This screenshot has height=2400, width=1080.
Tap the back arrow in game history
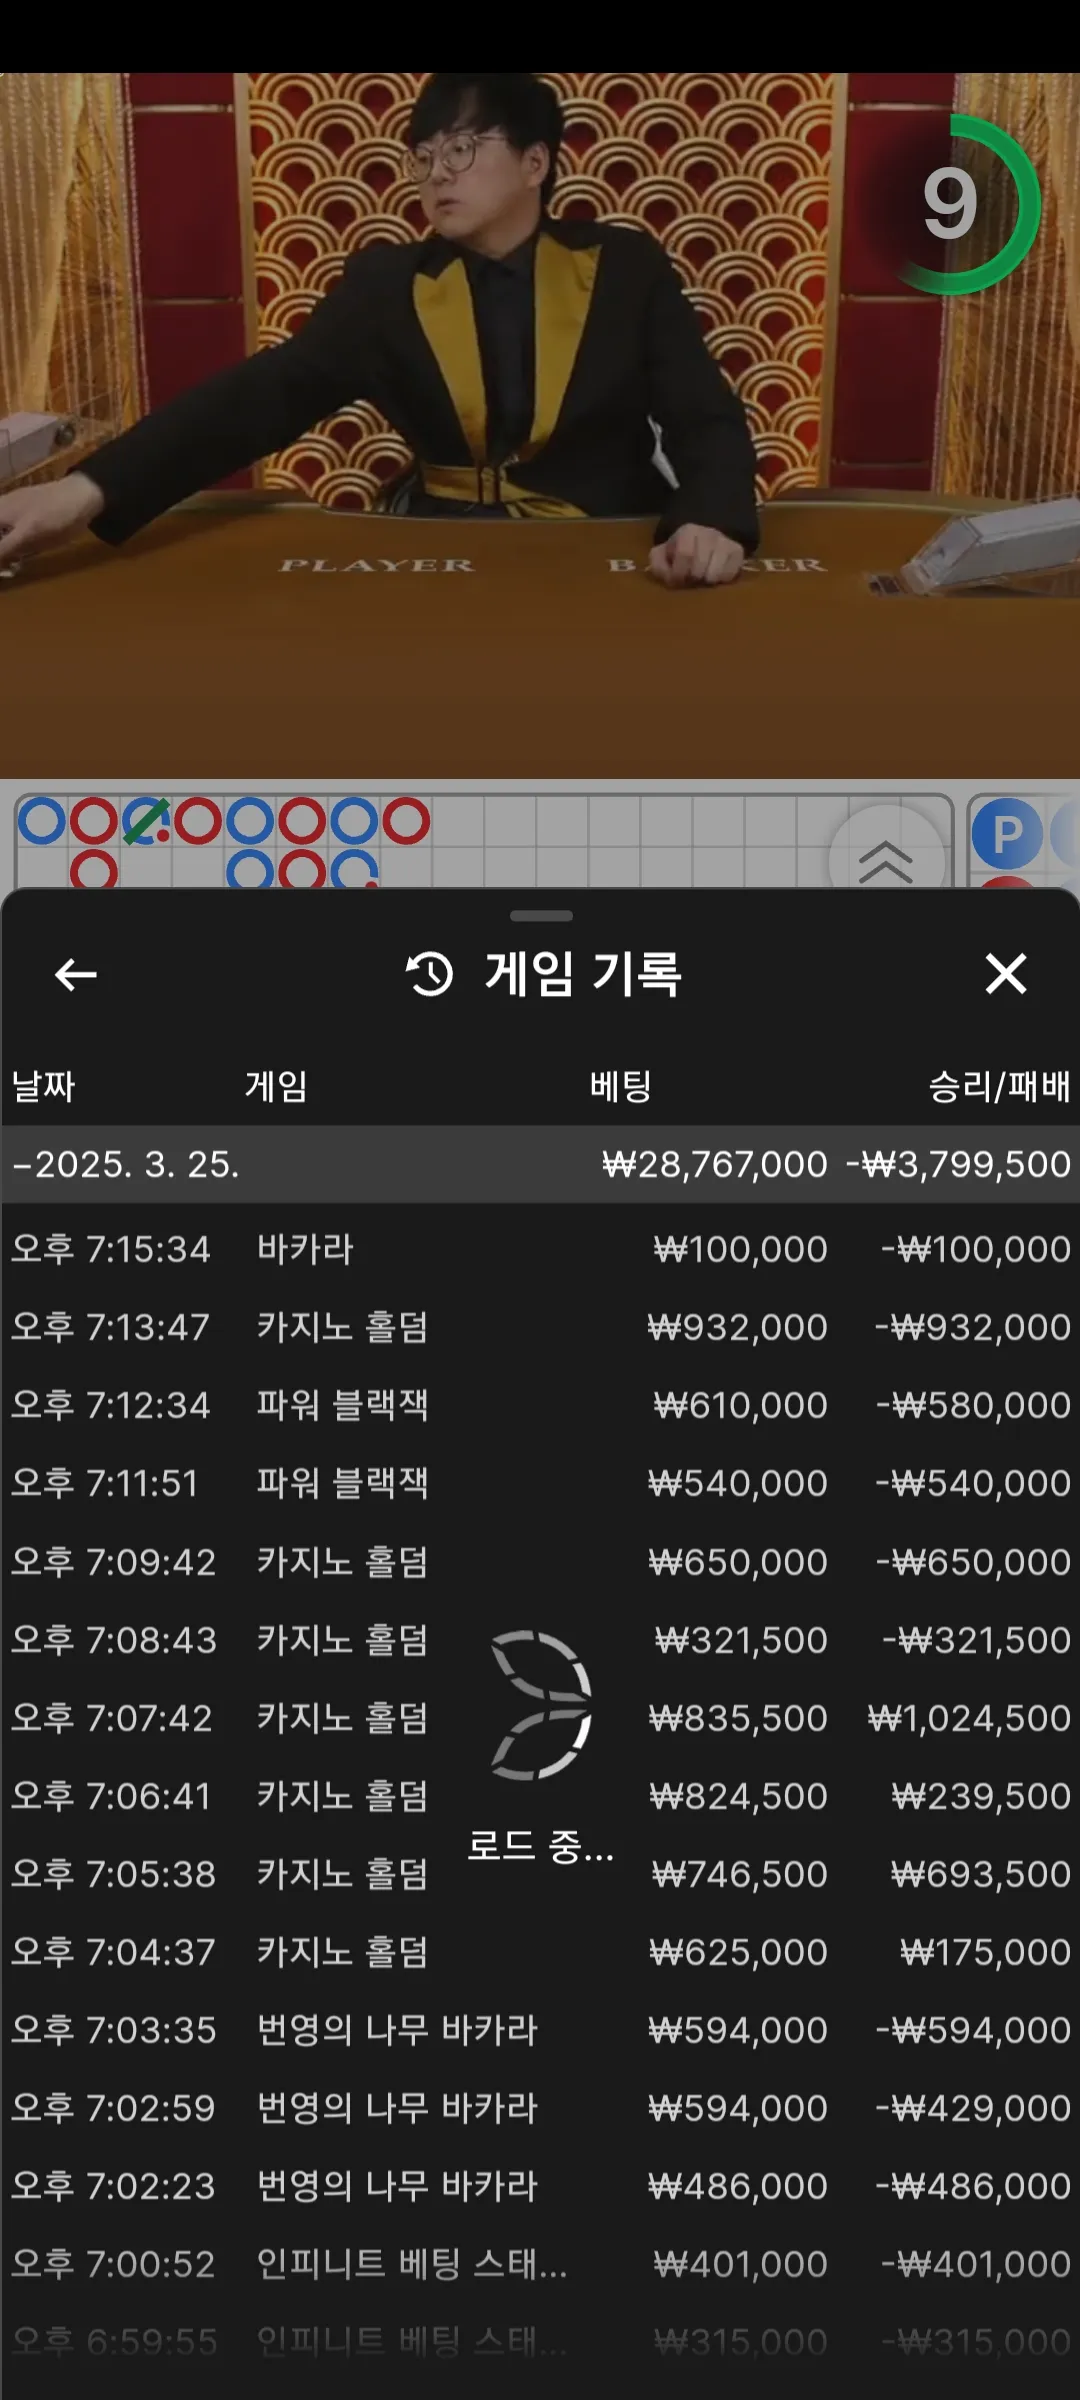(x=75, y=974)
